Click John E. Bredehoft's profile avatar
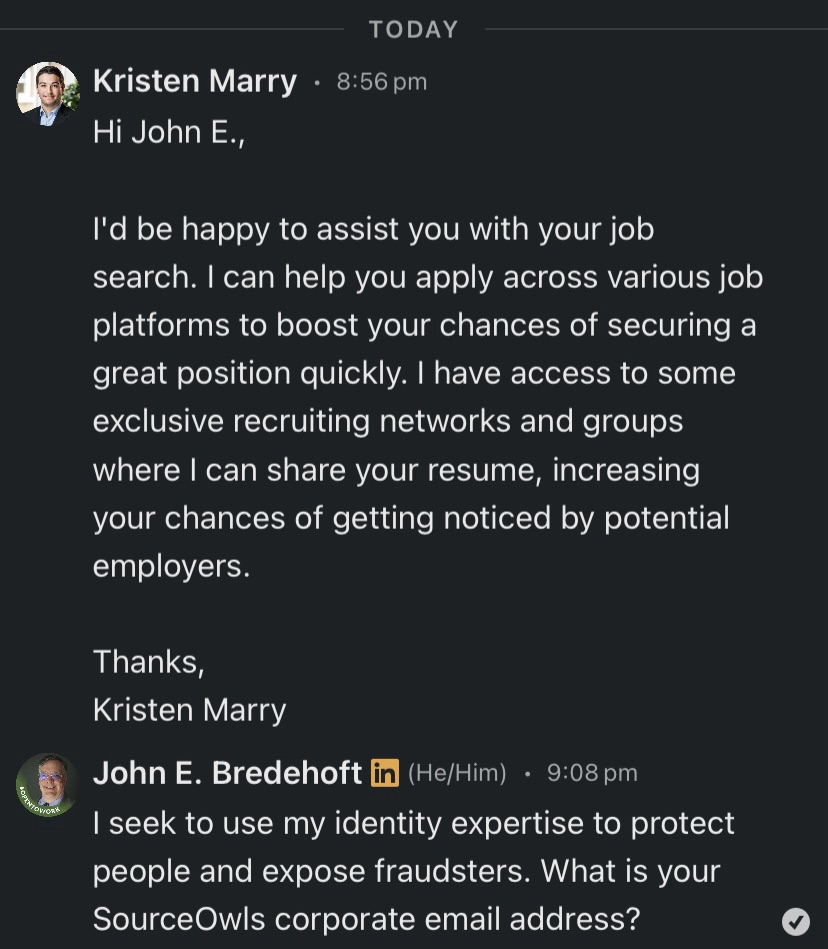 point(47,784)
